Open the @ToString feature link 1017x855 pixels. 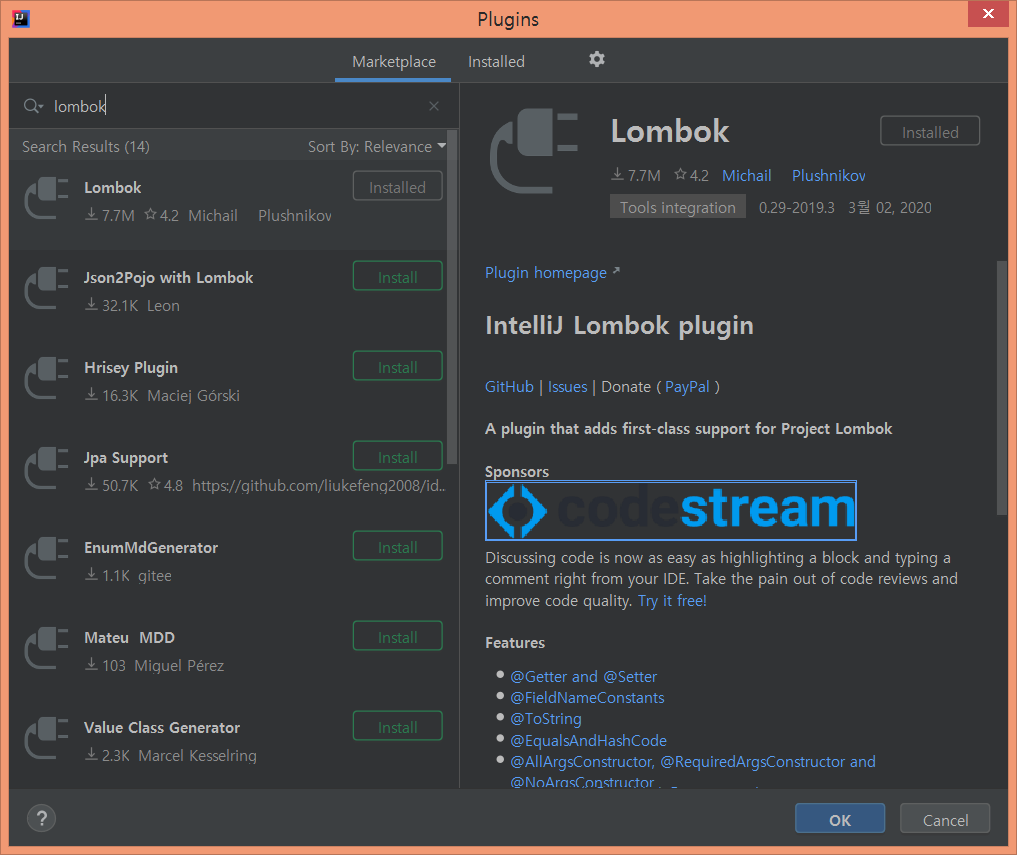click(545, 719)
